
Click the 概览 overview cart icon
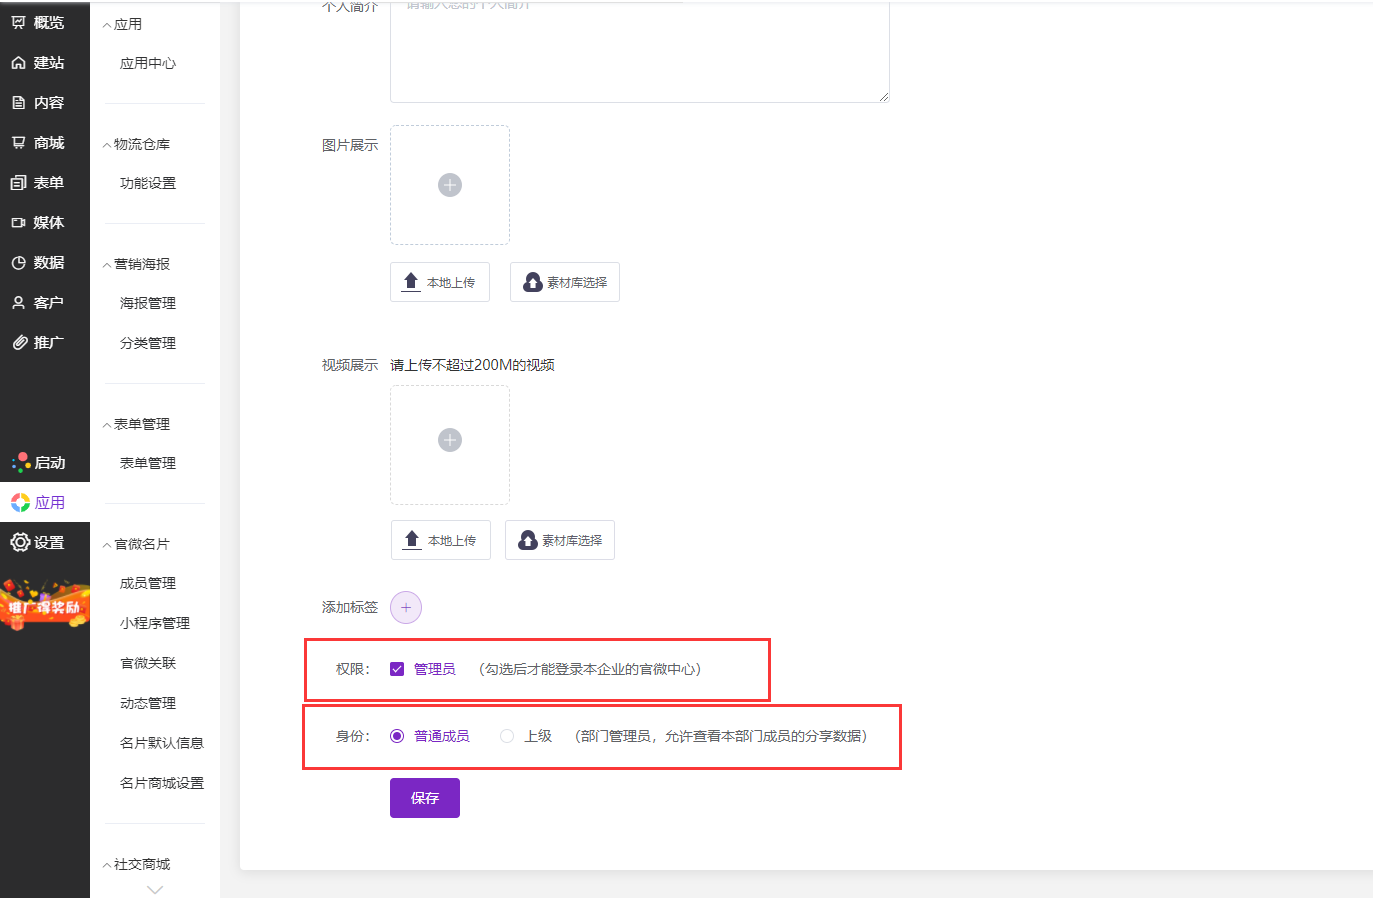pos(18,22)
